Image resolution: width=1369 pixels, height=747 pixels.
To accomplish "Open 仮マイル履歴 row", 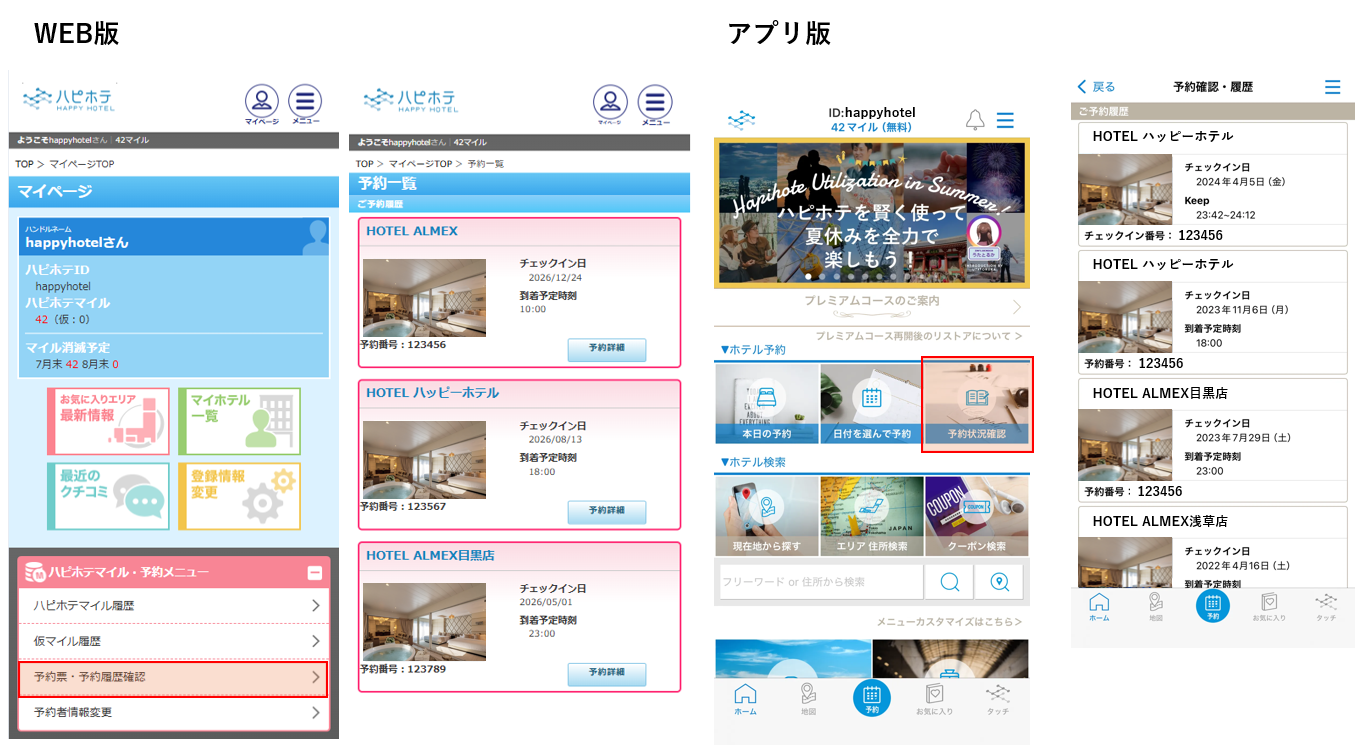I will click(174, 641).
